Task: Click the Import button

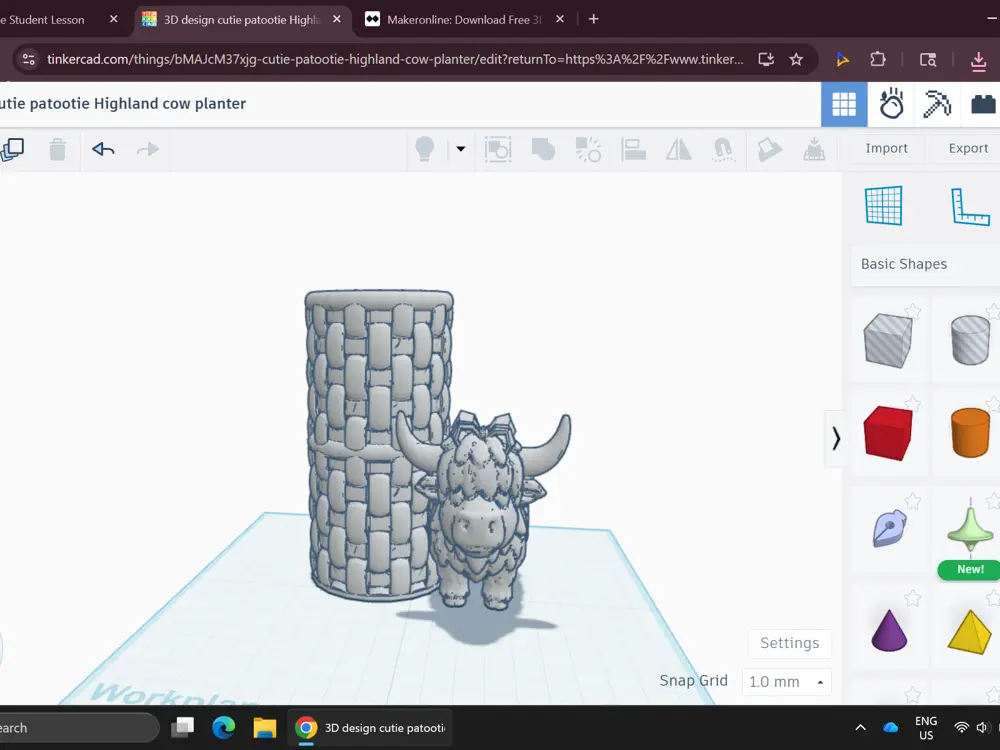Action: pyautogui.click(x=886, y=148)
